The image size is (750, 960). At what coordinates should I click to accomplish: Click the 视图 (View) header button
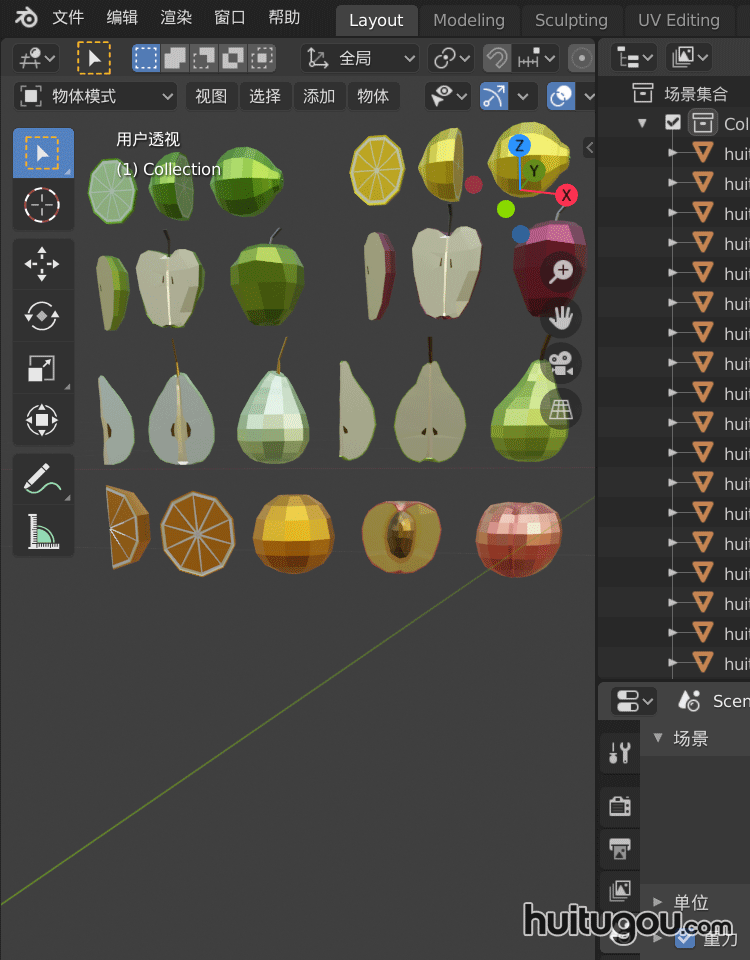coord(211,96)
